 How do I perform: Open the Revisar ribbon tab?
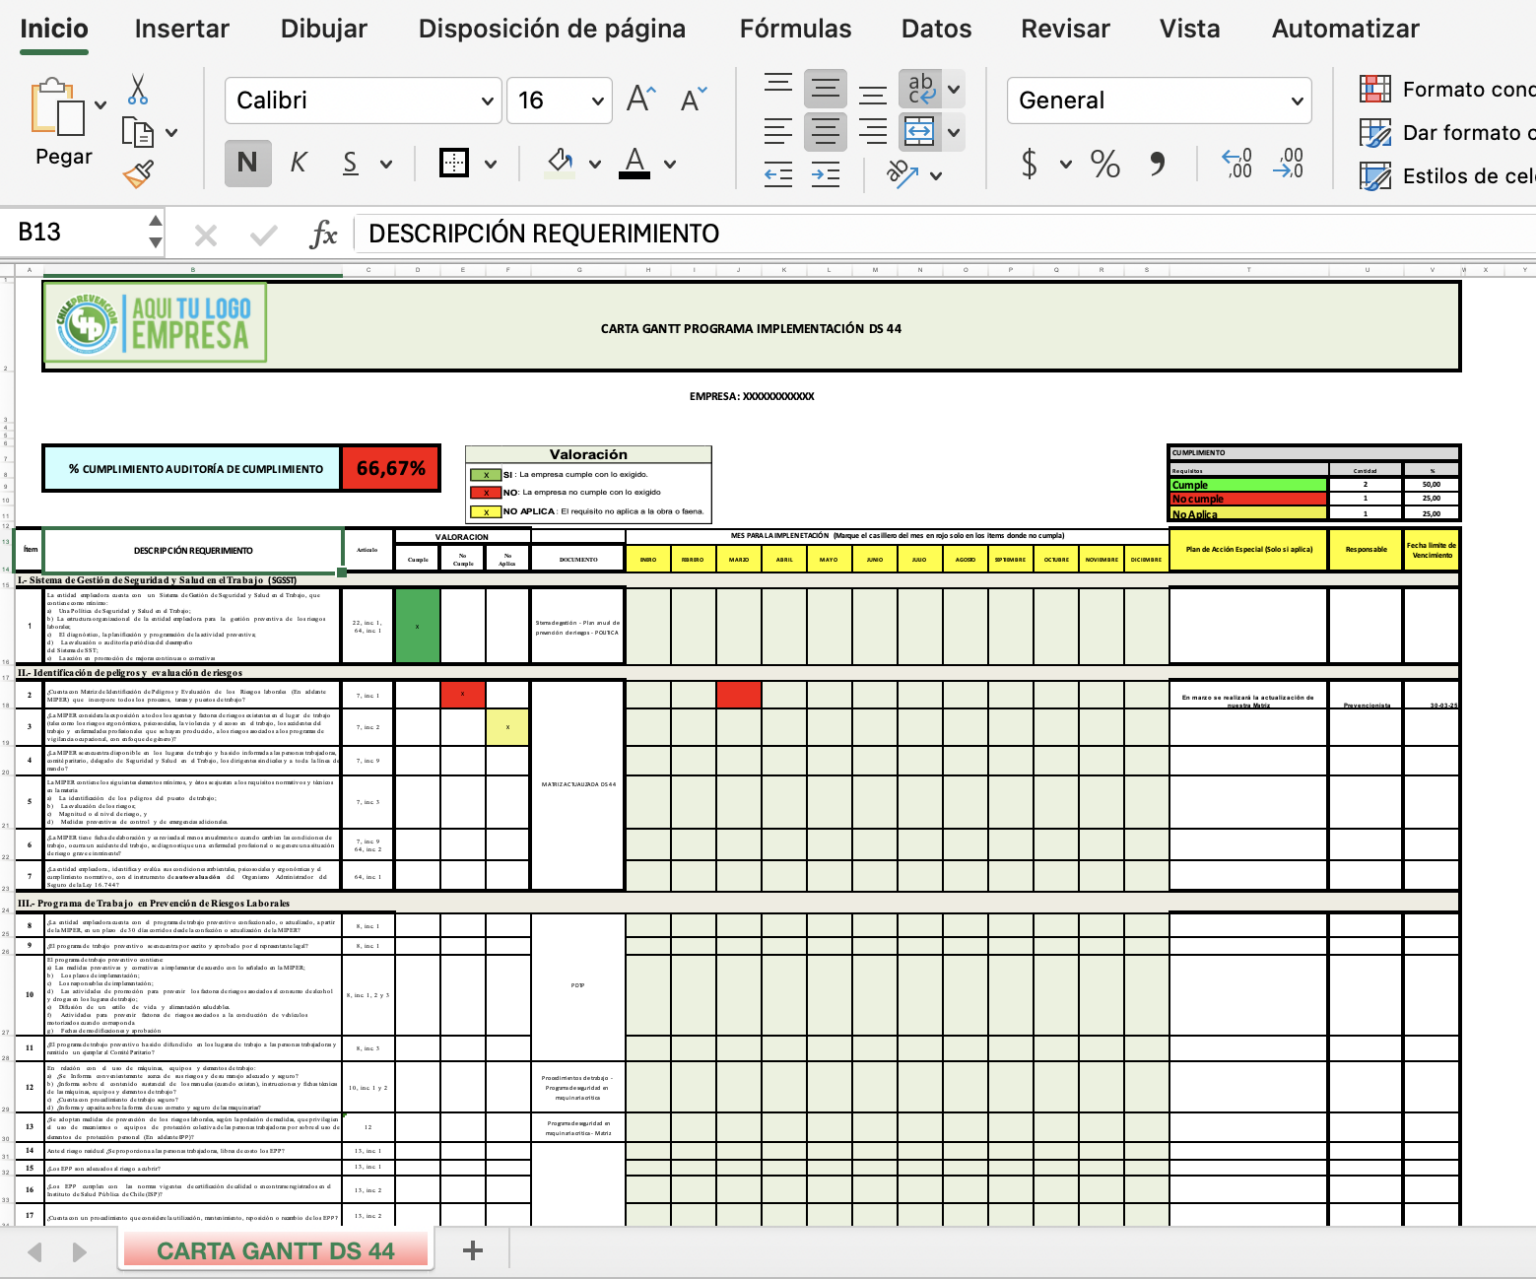(1064, 29)
